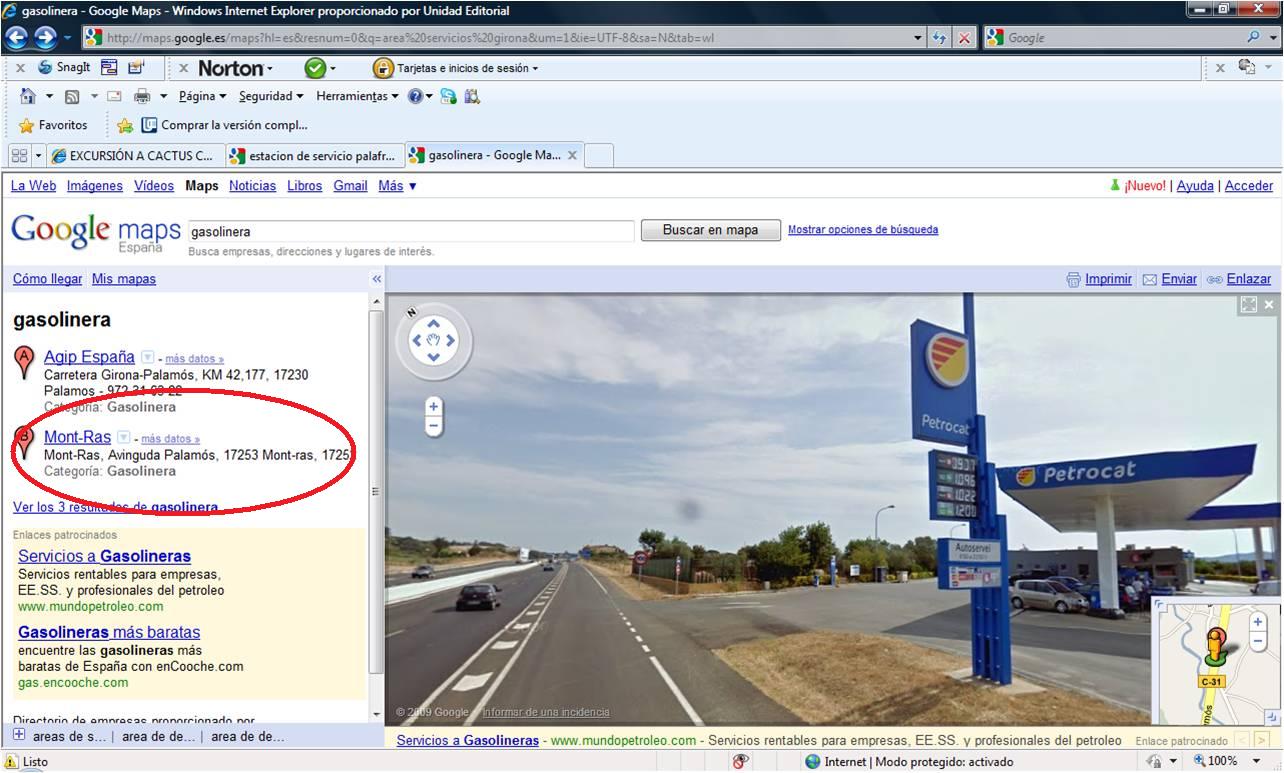Open Gmail in Google navigation
1284x773 pixels.
pyautogui.click(x=350, y=186)
